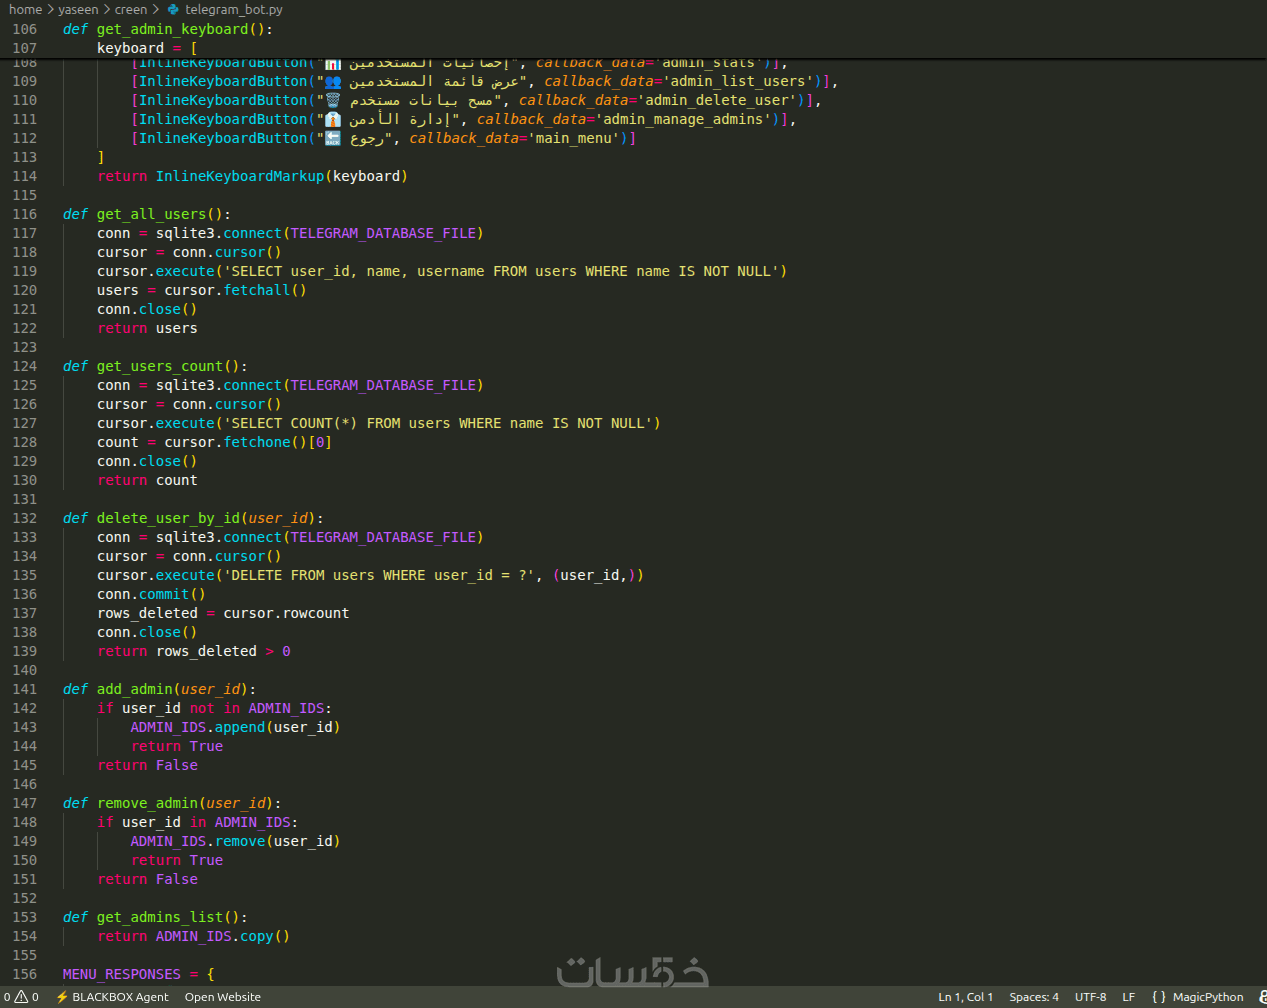
Task: Click line number 116 in the gutter
Action: [25, 214]
